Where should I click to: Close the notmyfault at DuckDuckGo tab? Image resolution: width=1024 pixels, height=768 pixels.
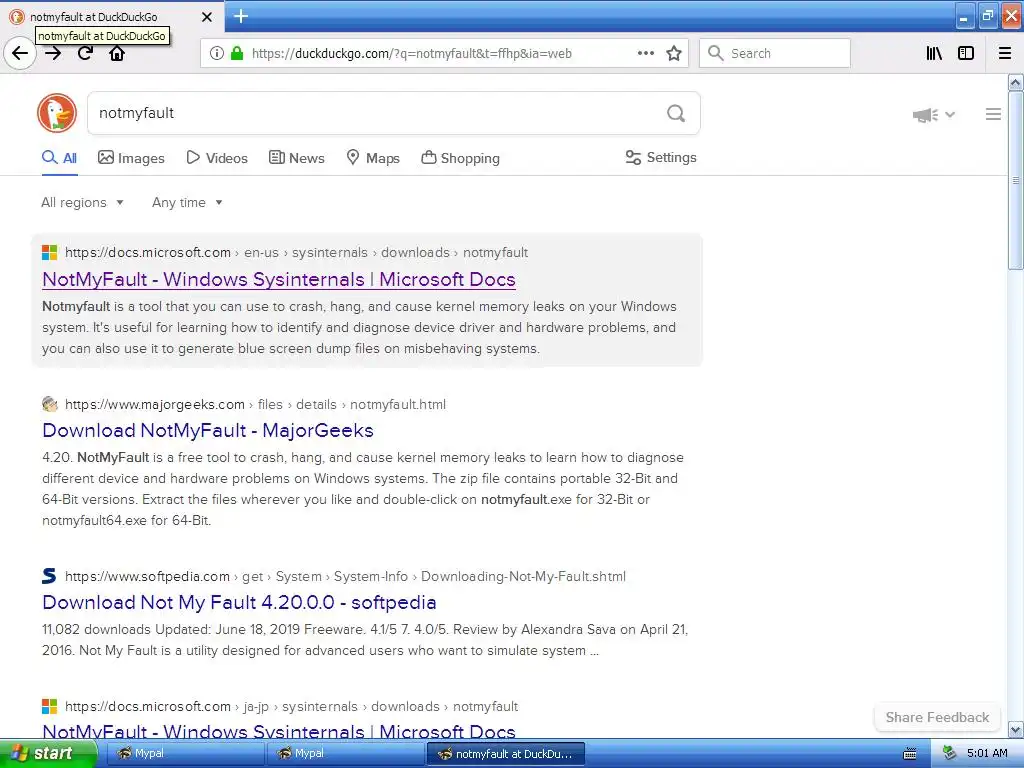click(207, 17)
